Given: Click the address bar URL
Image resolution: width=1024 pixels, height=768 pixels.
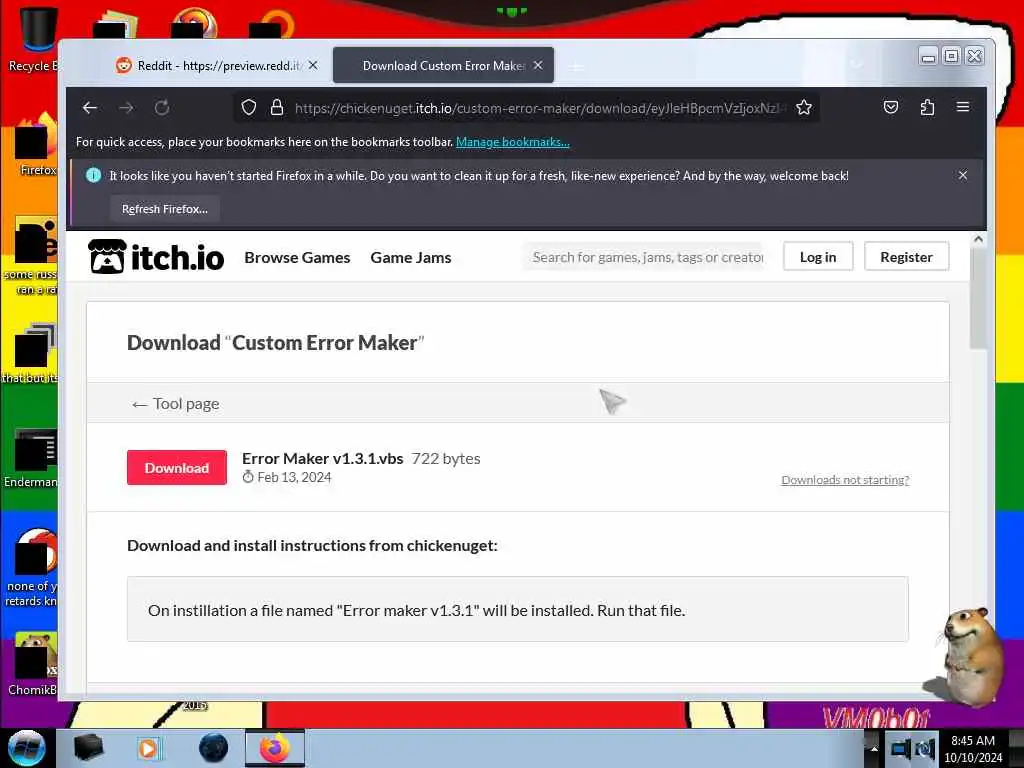Looking at the screenshot, I should tap(539, 108).
